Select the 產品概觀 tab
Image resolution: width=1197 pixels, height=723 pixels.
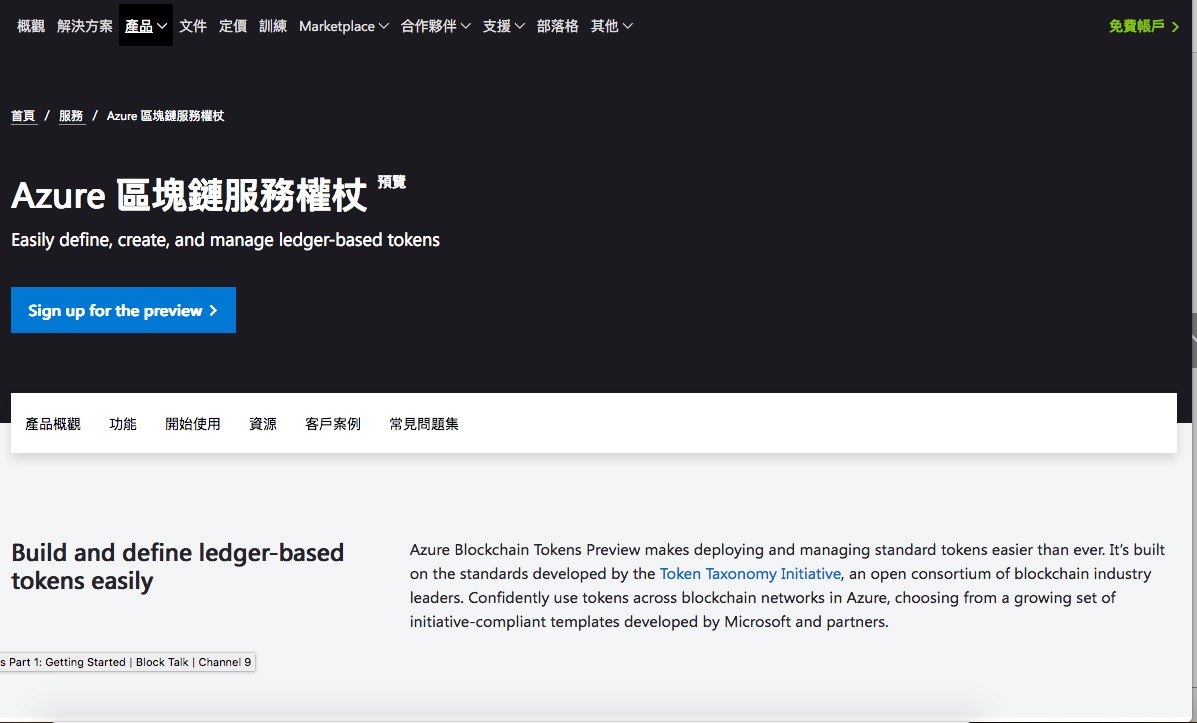(x=53, y=424)
